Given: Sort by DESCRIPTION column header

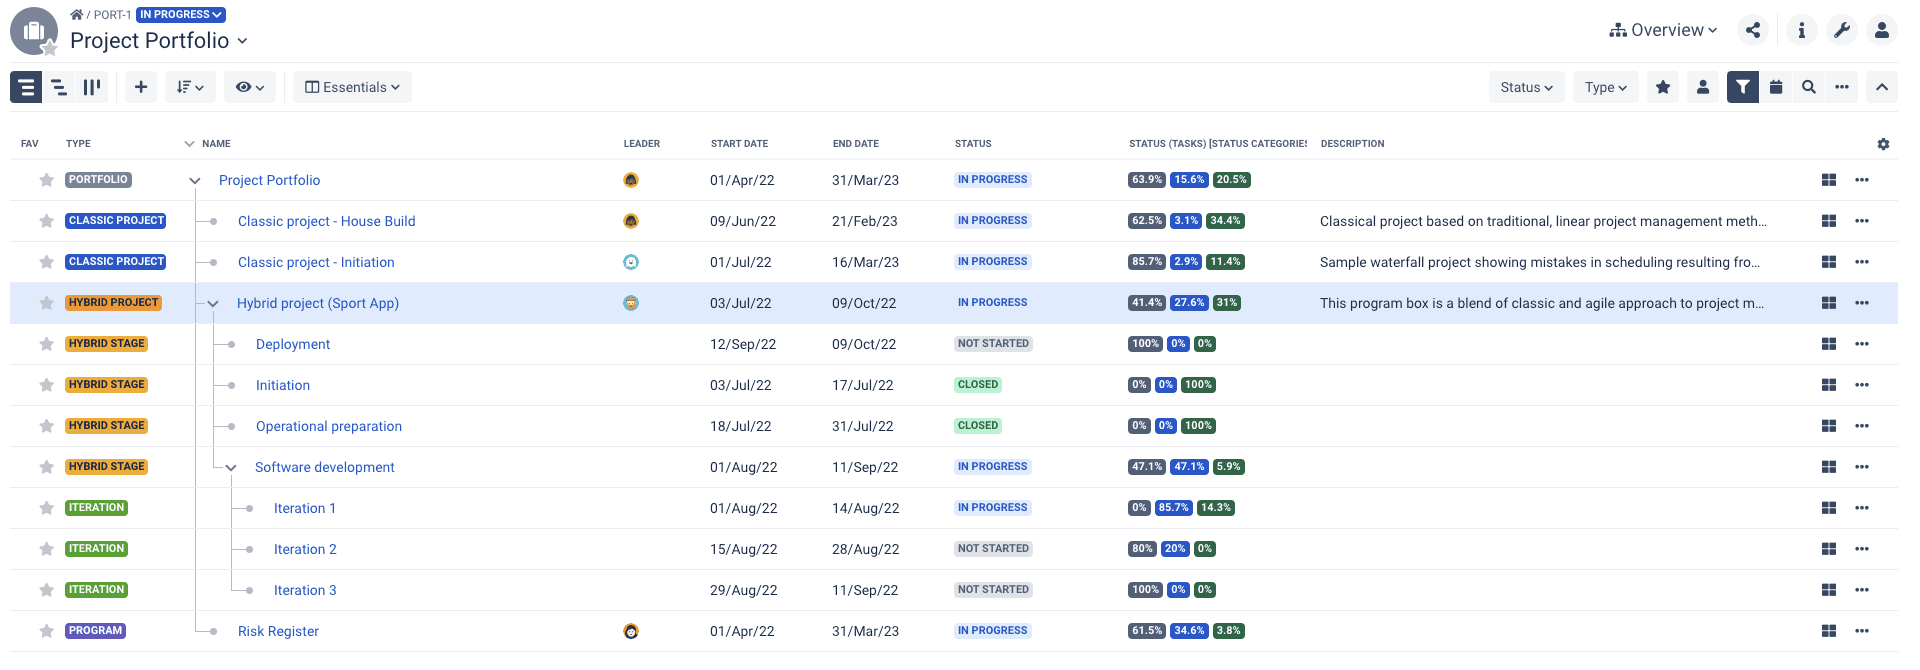Looking at the screenshot, I should 1352,144.
